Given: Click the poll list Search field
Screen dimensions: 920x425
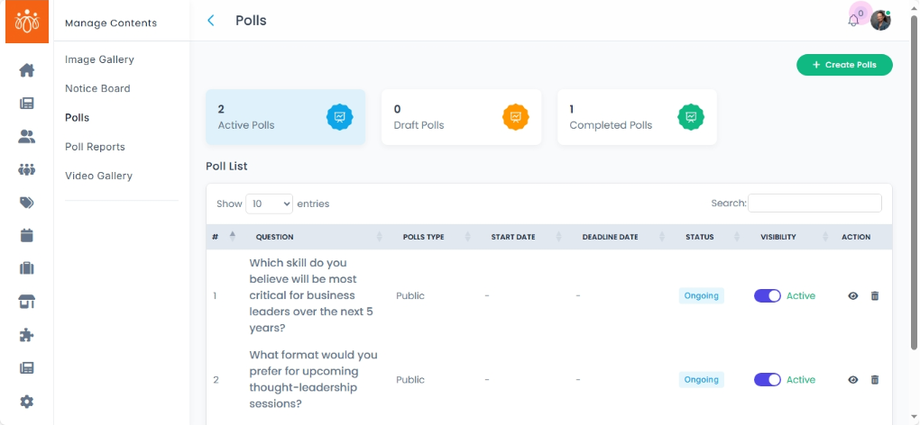Looking at the screenshot, I should [x=814, y=203].
